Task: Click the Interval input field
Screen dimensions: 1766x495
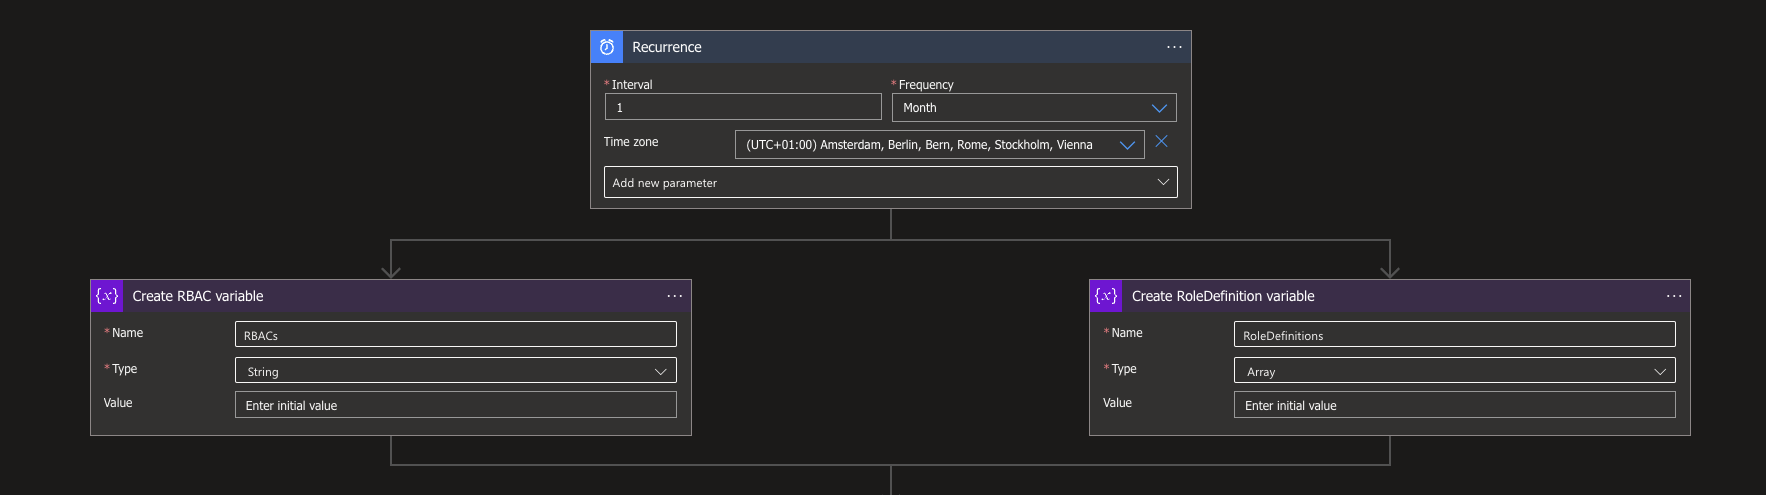Action: (x=742, y=108)
